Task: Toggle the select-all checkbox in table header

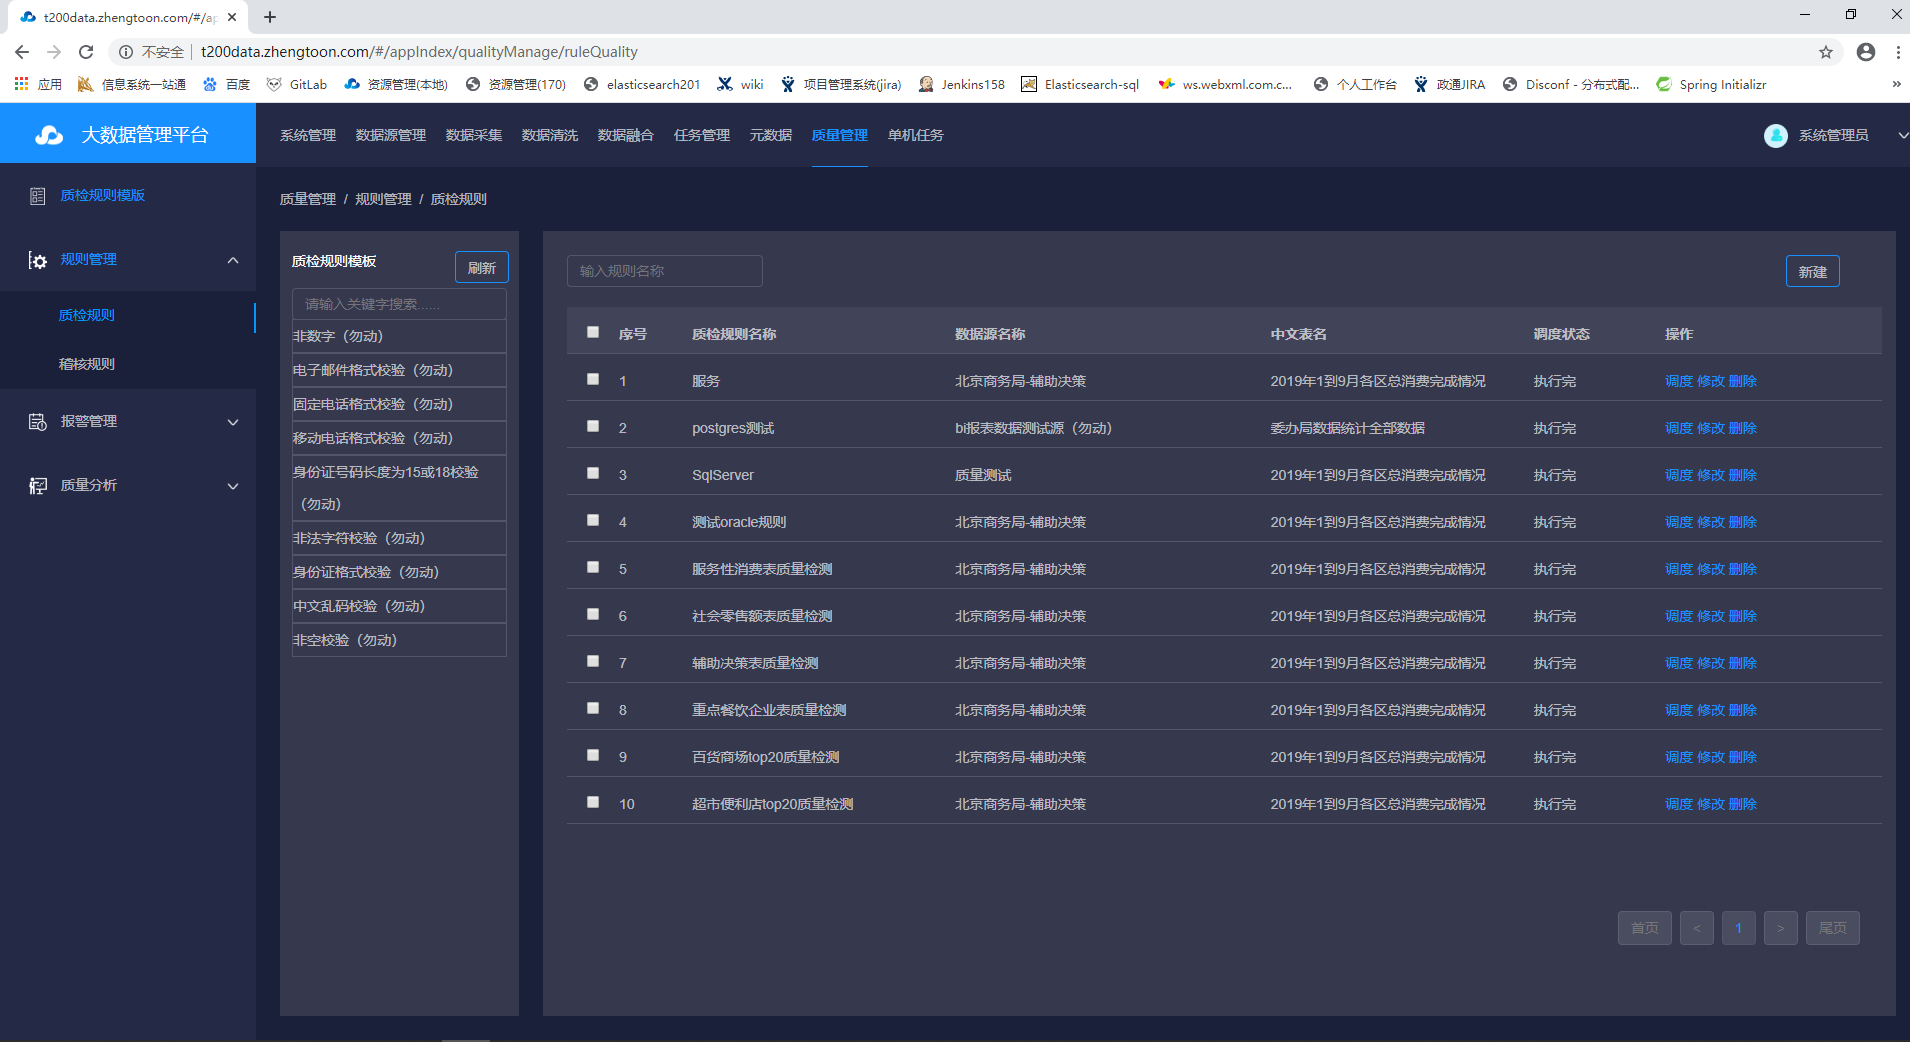Action: pos(593,333)
